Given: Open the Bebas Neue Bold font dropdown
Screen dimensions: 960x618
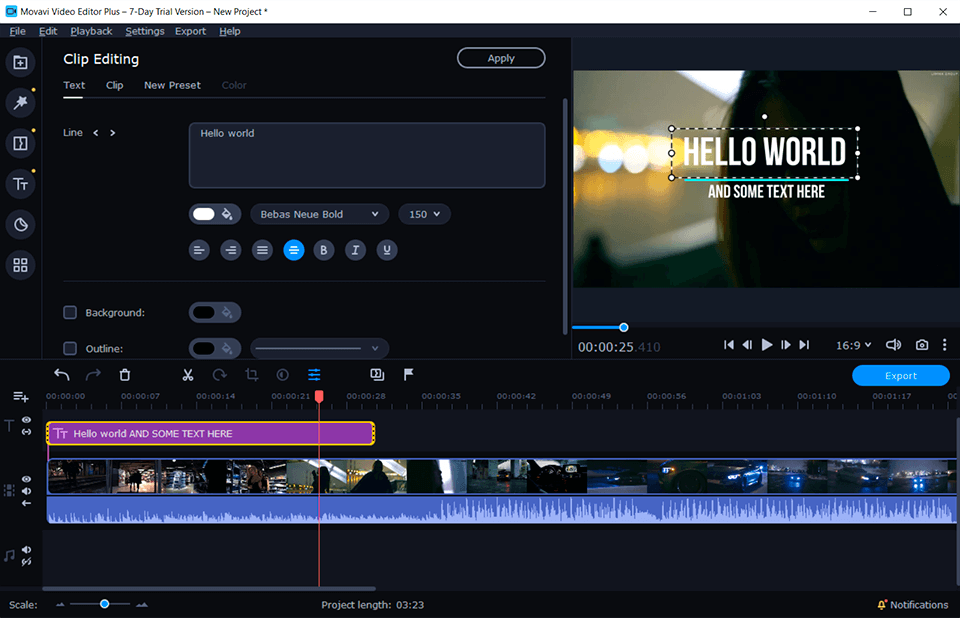Looking at the screenshot, I should pyautogui.click(x=319, y=213).
